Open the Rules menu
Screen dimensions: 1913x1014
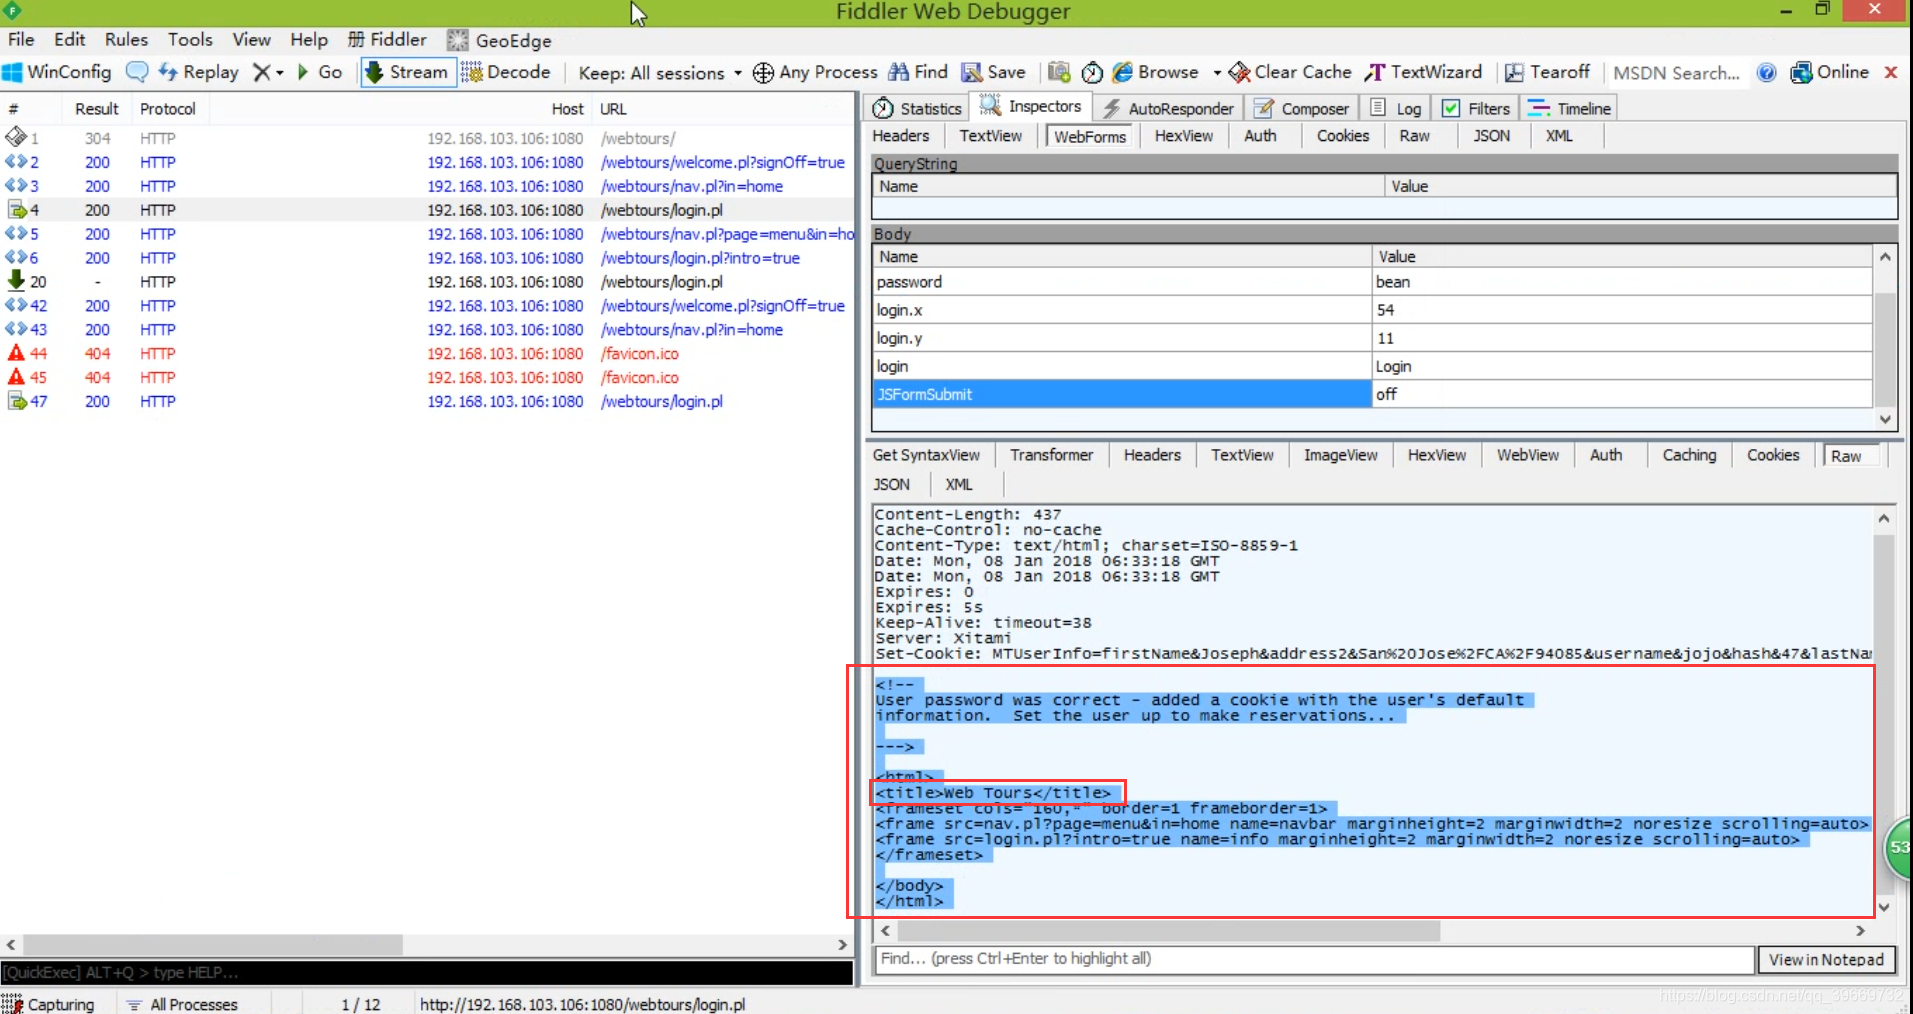click(x=126, y=39)
